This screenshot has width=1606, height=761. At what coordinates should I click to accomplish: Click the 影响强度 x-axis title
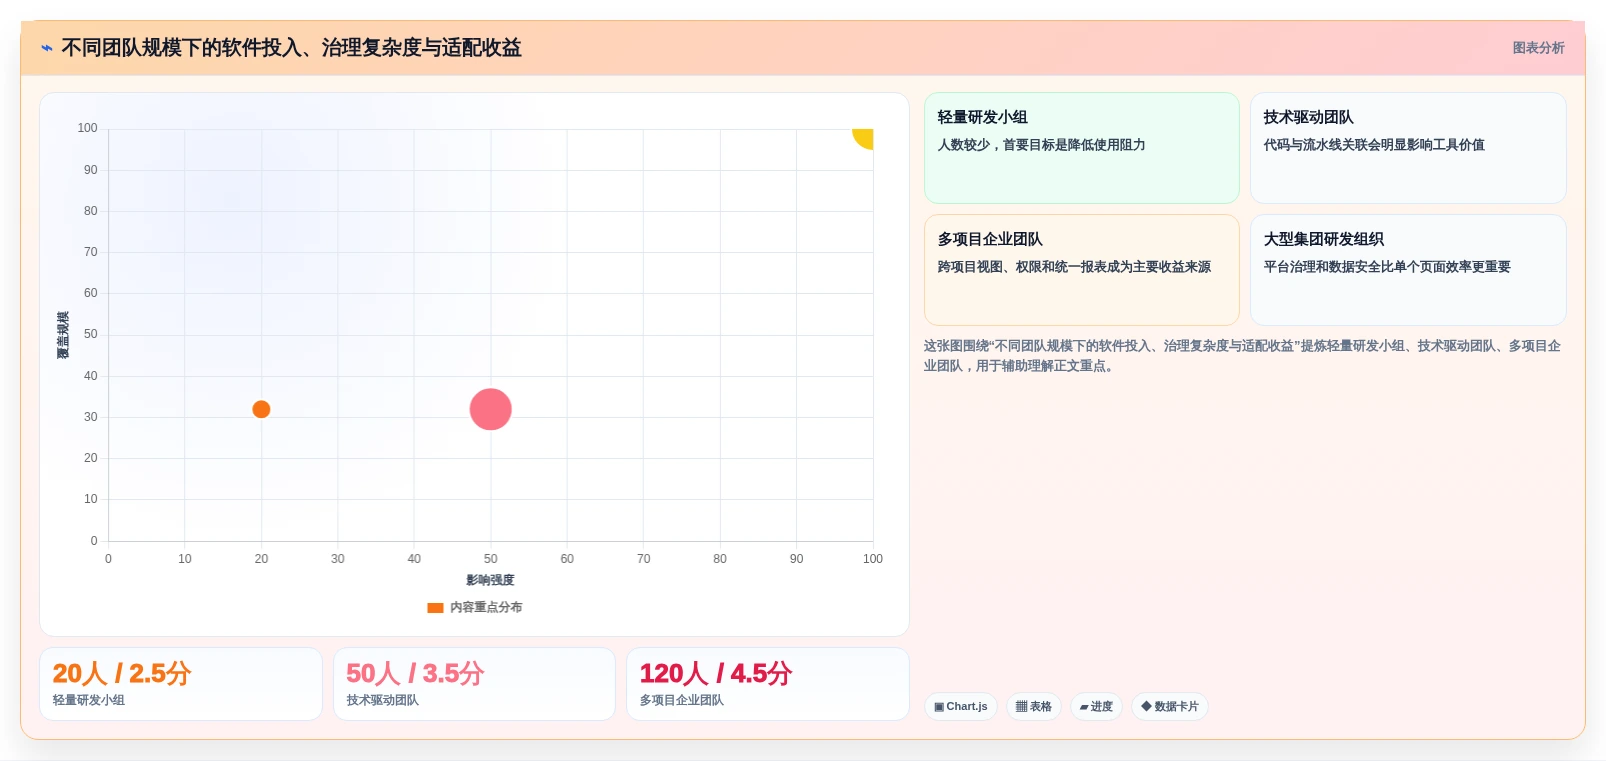pos(490,580)
